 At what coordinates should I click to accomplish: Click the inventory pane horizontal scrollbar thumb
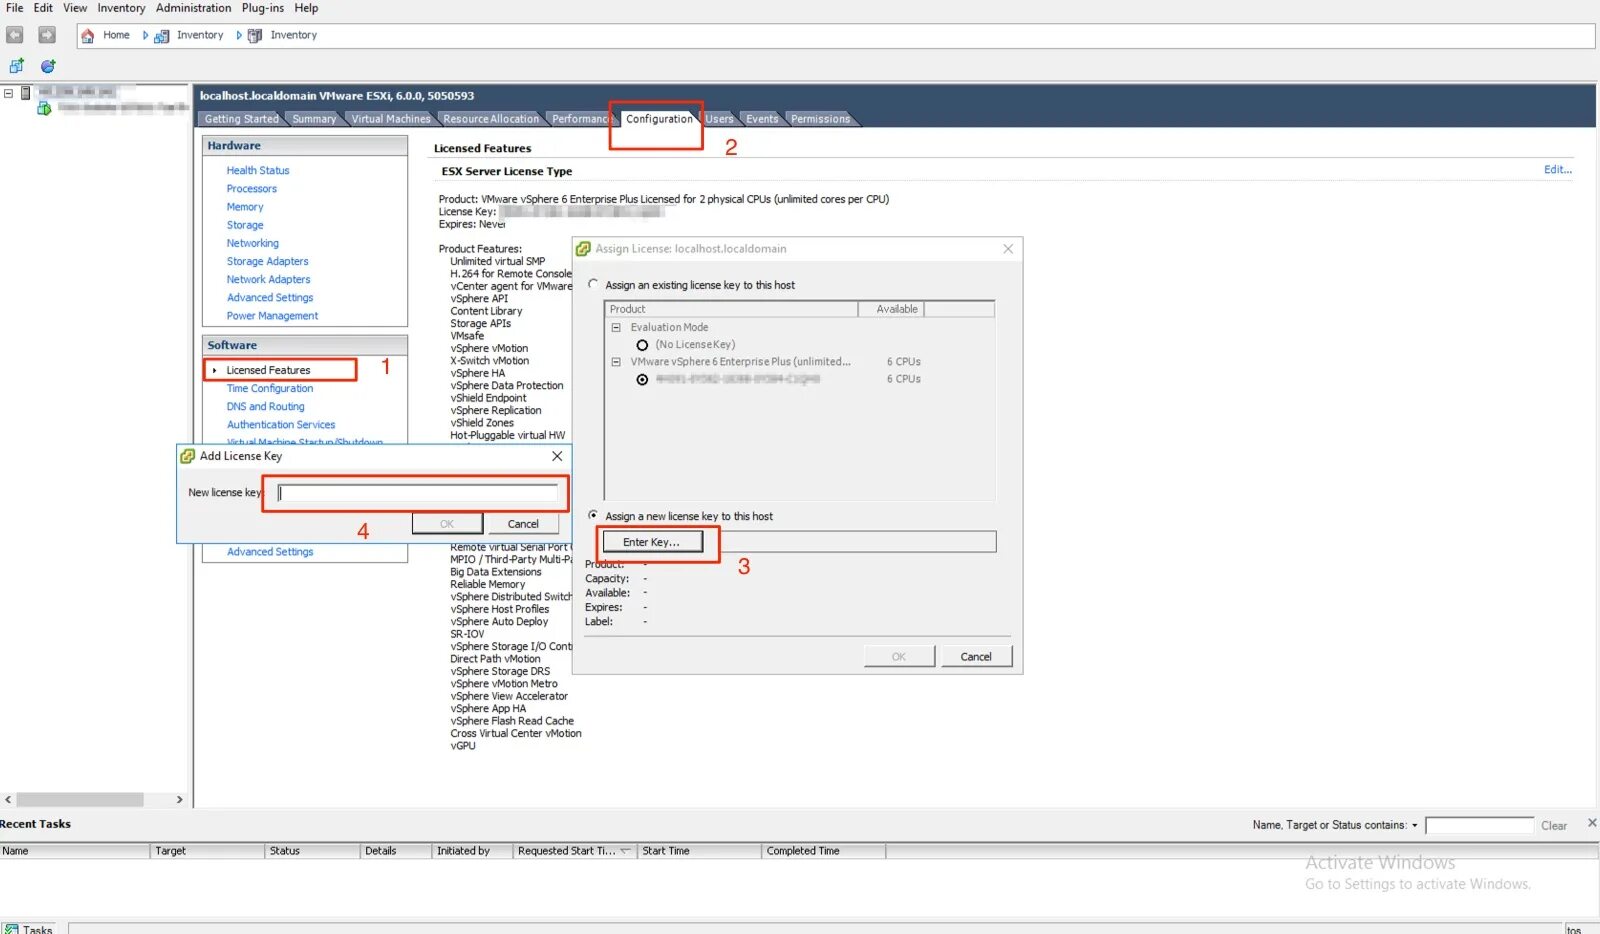80,800
